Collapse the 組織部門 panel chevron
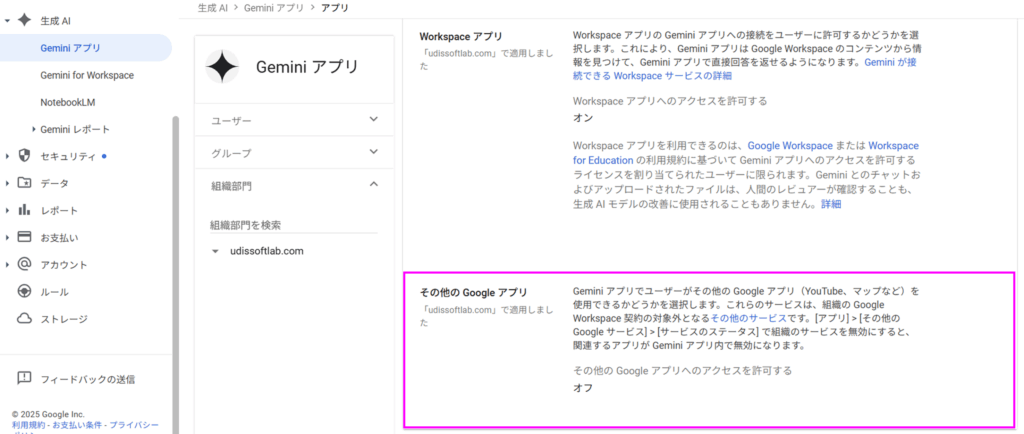This screenshot has width=1024, height=434. (x=374, y=184)
